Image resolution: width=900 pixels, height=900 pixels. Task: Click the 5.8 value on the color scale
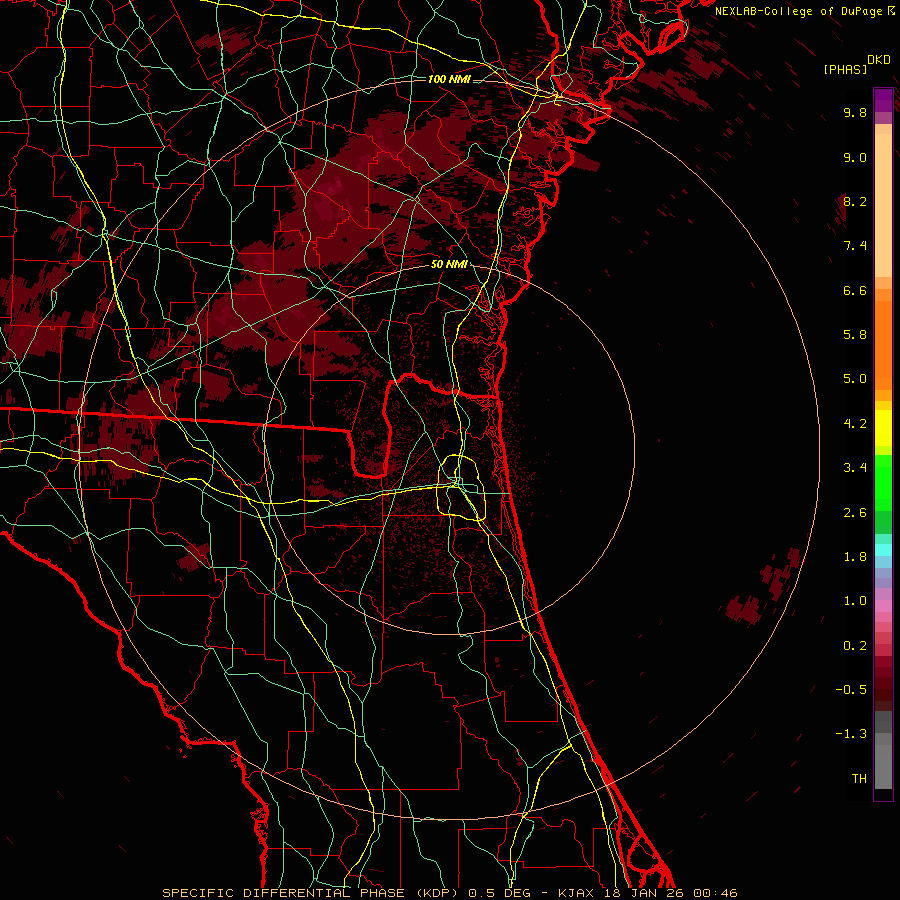pos(855,335)
